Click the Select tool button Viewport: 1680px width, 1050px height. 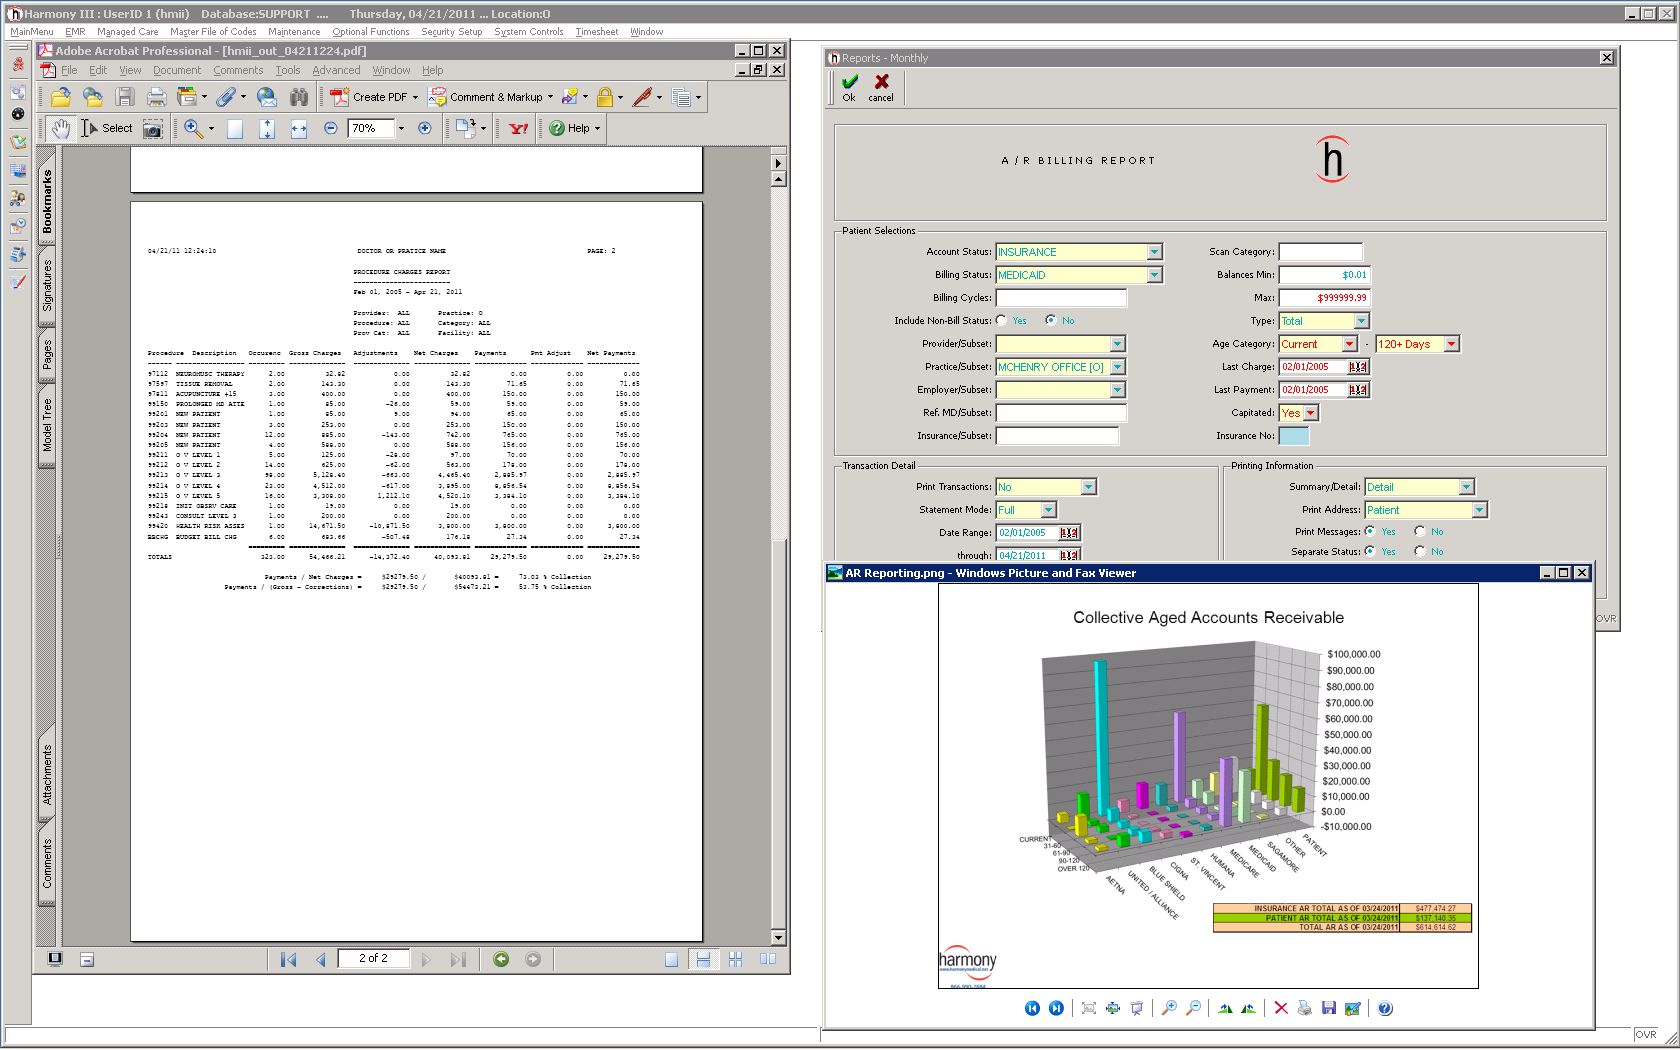(x=107, y=128)
